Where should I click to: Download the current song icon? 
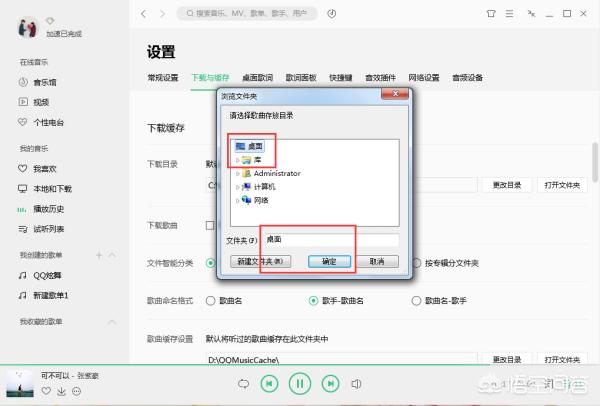pyautogui.click(x=61, y=391)
